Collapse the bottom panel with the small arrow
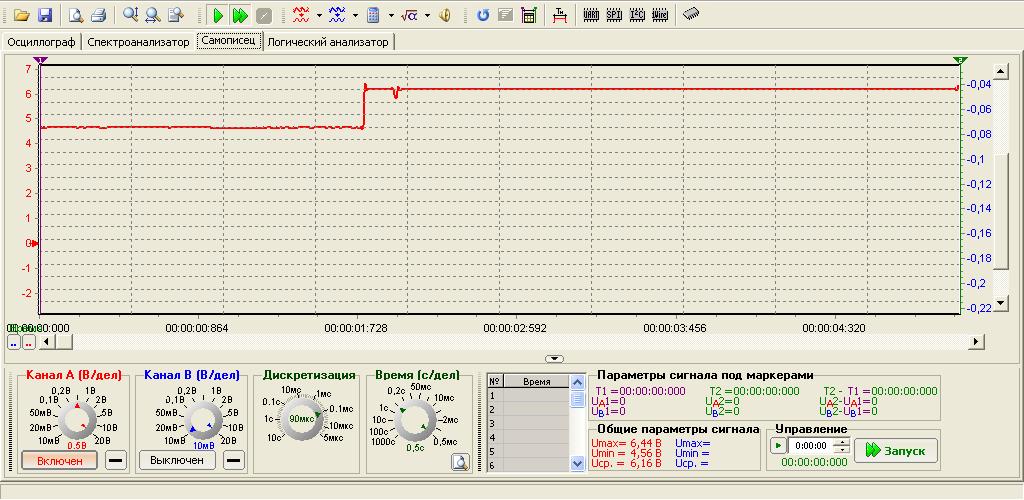The image size is (1024, 500). 553,358
